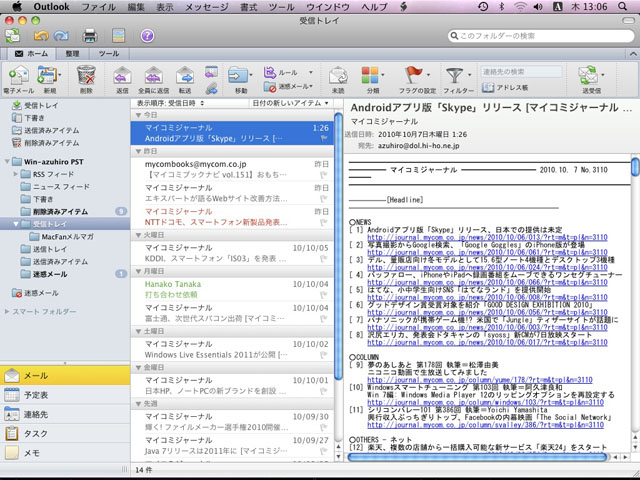Click reading pane horizontal scrollbar

477,457
